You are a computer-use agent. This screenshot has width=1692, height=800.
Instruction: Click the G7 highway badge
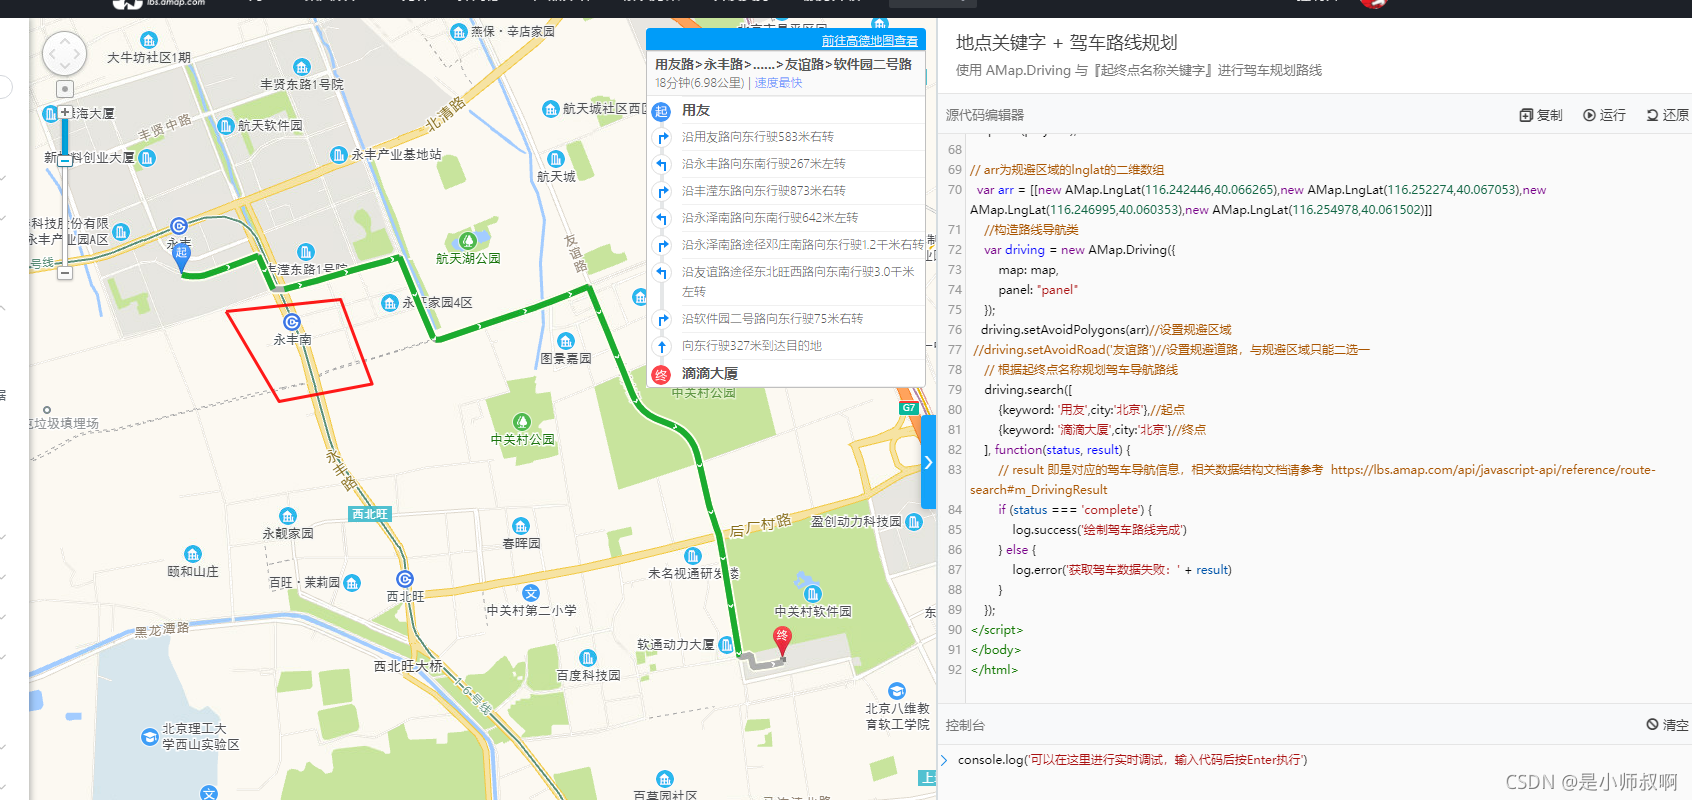pos(908,408)
